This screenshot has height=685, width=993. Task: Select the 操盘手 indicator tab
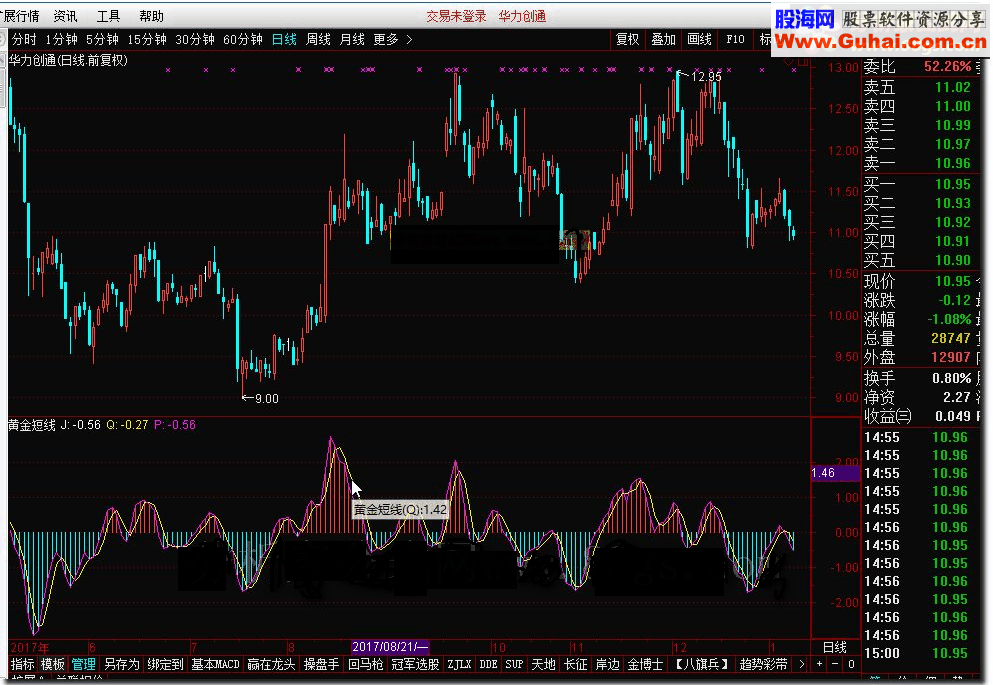(x=322, y=664)
